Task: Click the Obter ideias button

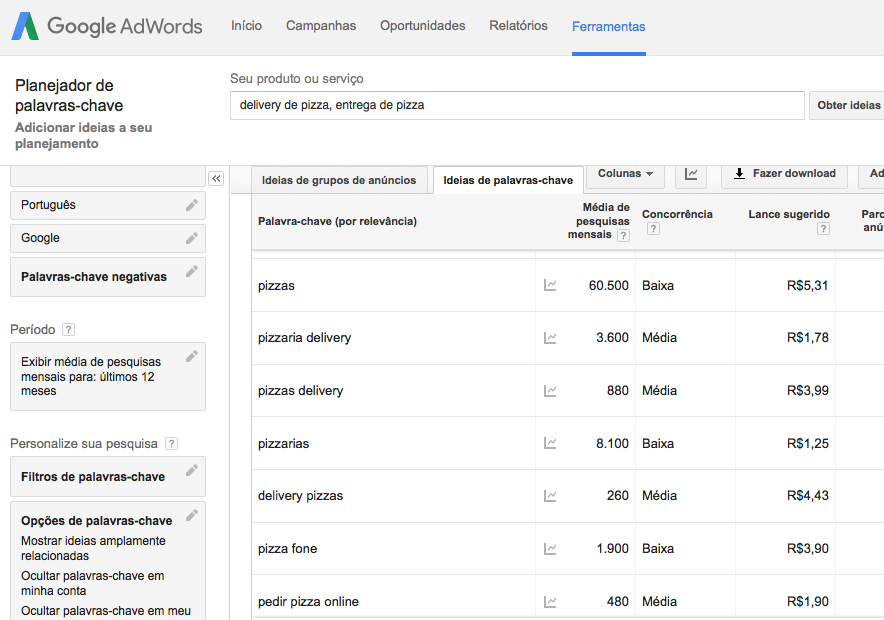Action: pos(848,105)
